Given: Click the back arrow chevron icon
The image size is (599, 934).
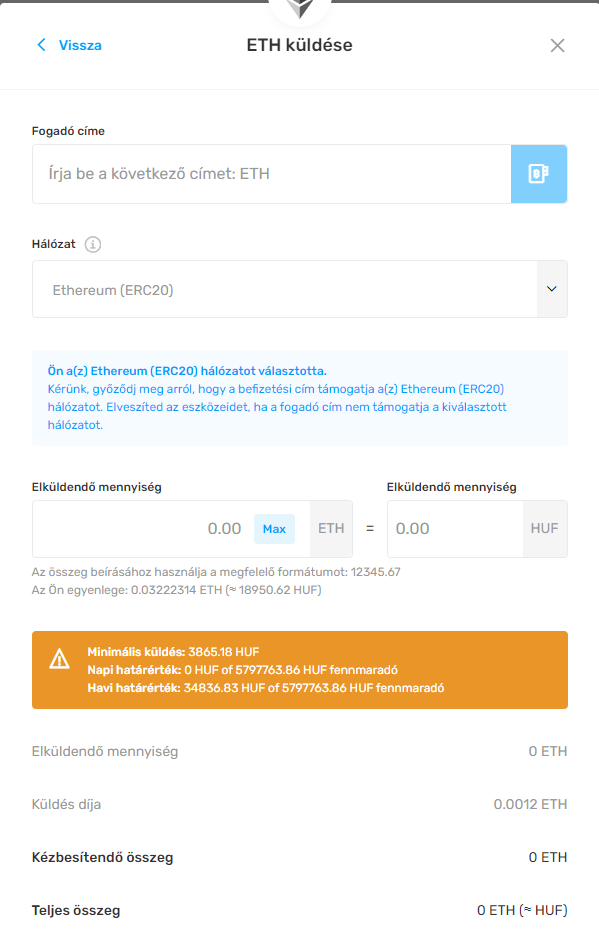Looking at the screenshot, I should pyautogui.click(x=41, y=45).
